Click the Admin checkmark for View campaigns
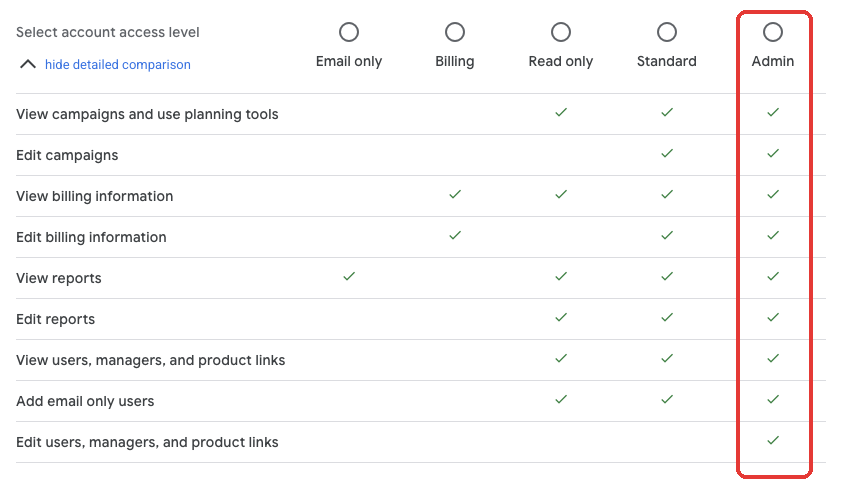Screen dimensions: 844x490 [x=773, y=112]
